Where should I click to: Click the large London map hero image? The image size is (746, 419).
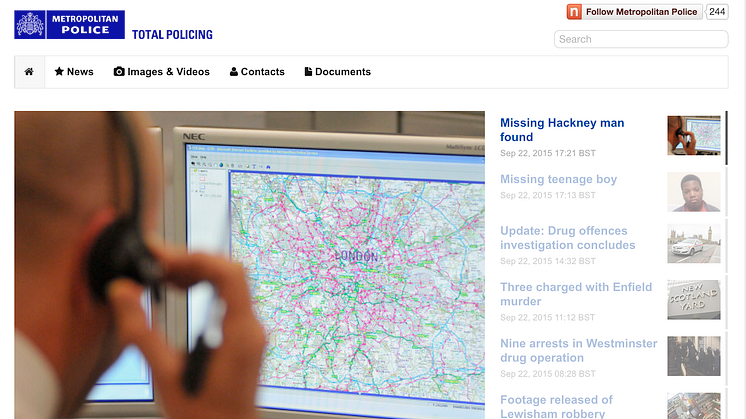(249, 265)
